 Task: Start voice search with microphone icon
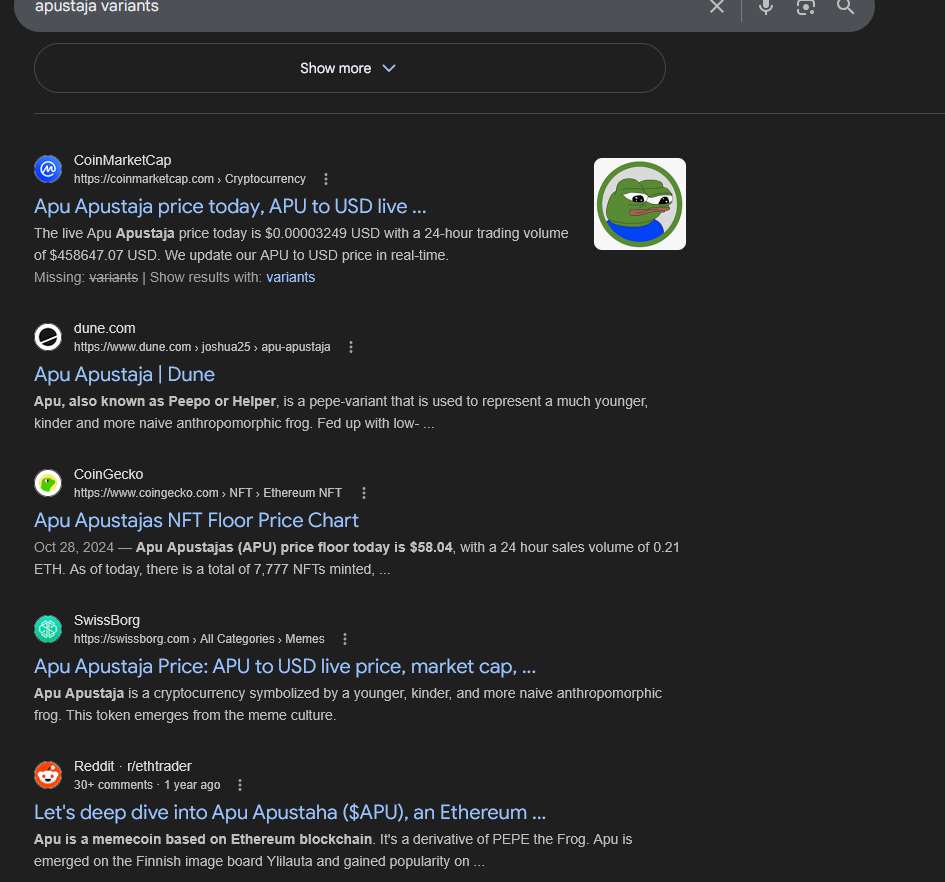[766, 6]
